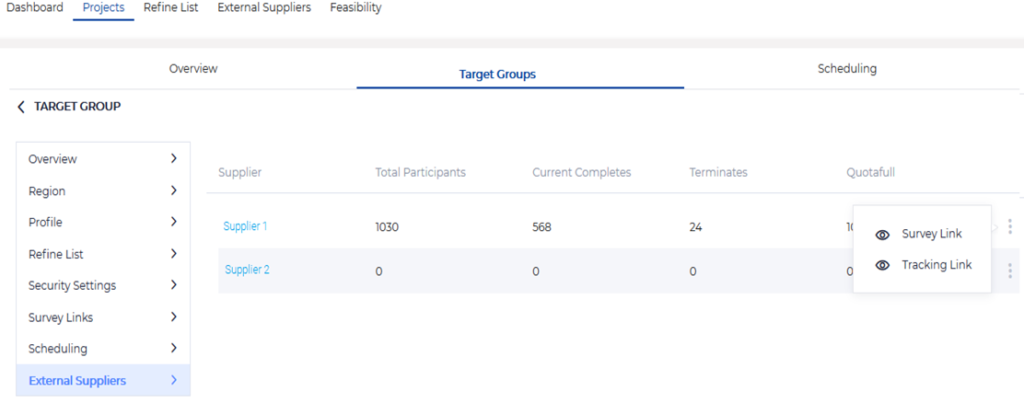This screenshot has width=1024, height=403.
Task: Click chevron beside External Suppliers sidebar item
Action: pyautogui.click(x=173, y=380)
